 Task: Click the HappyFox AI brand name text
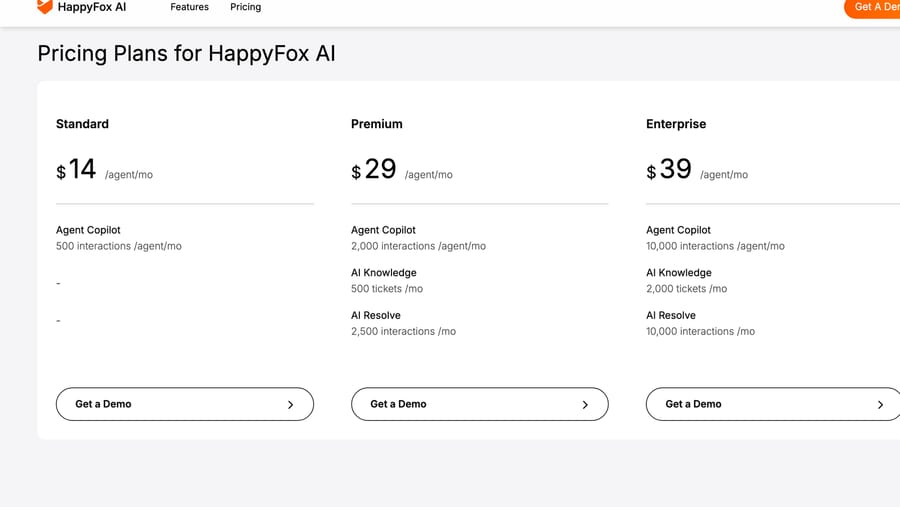[92, 7]
